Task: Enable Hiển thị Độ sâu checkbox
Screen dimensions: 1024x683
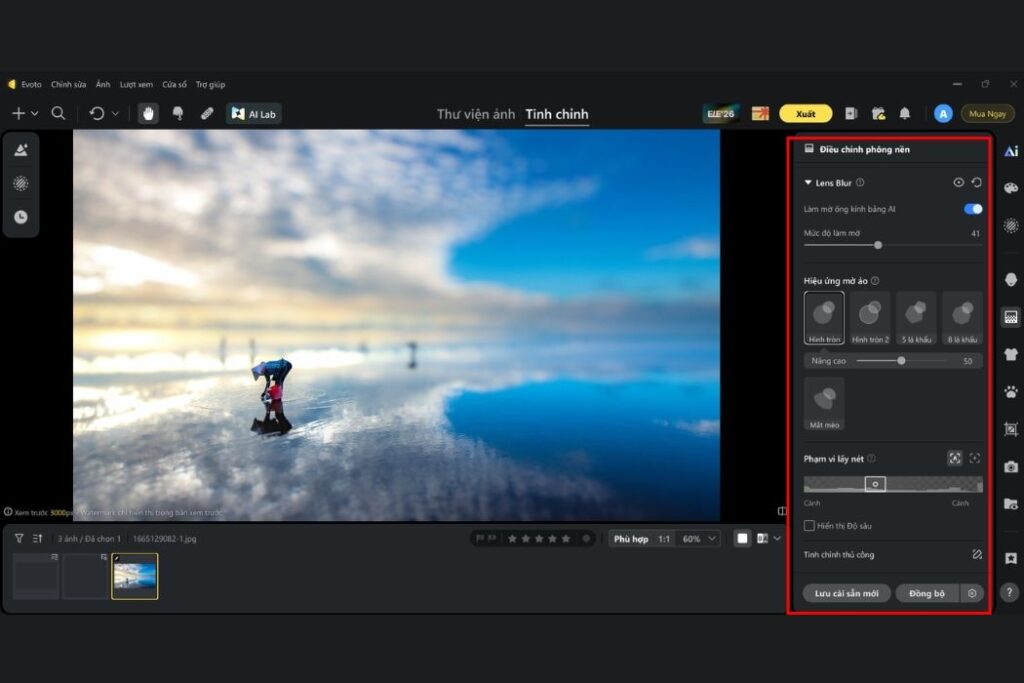Action: point(809,526)
